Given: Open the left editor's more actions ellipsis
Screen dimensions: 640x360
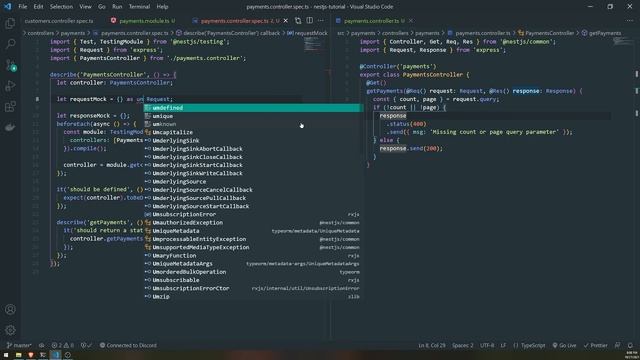Looking at the screenshot, I should pyautogui.click(x=321, y=20).
